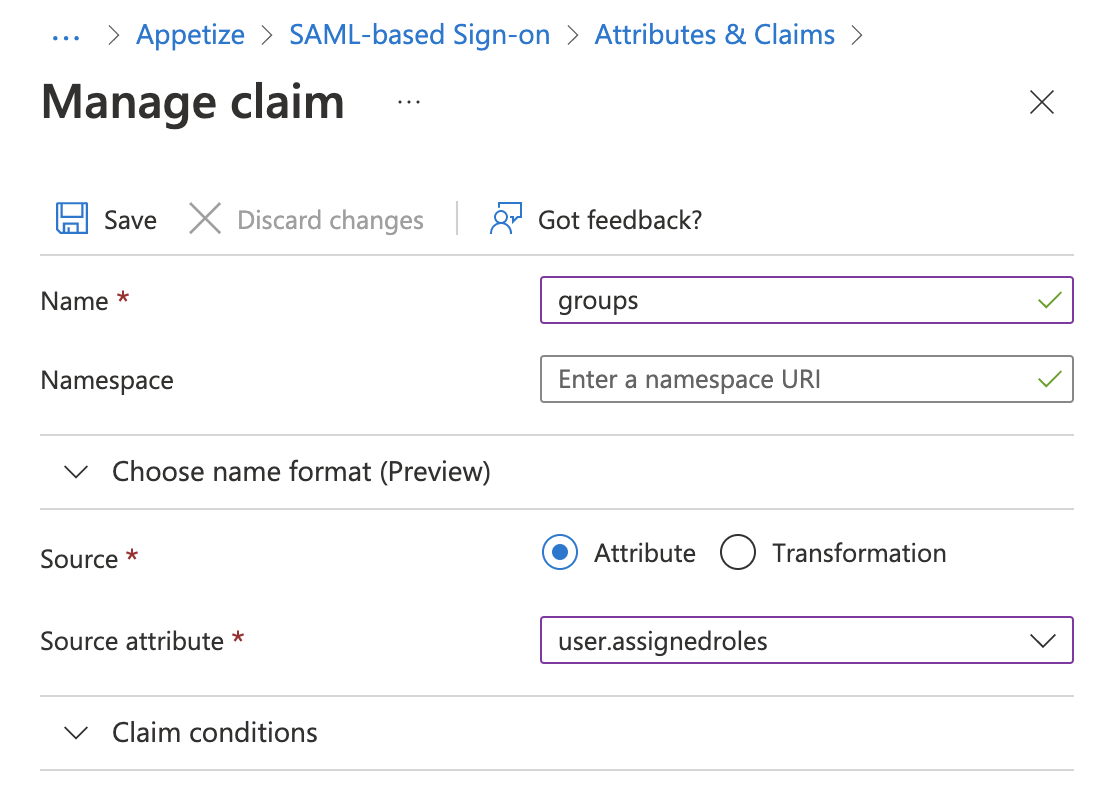
Task: Select the Attribute source radio button
Action: click(x=560, y=553)
